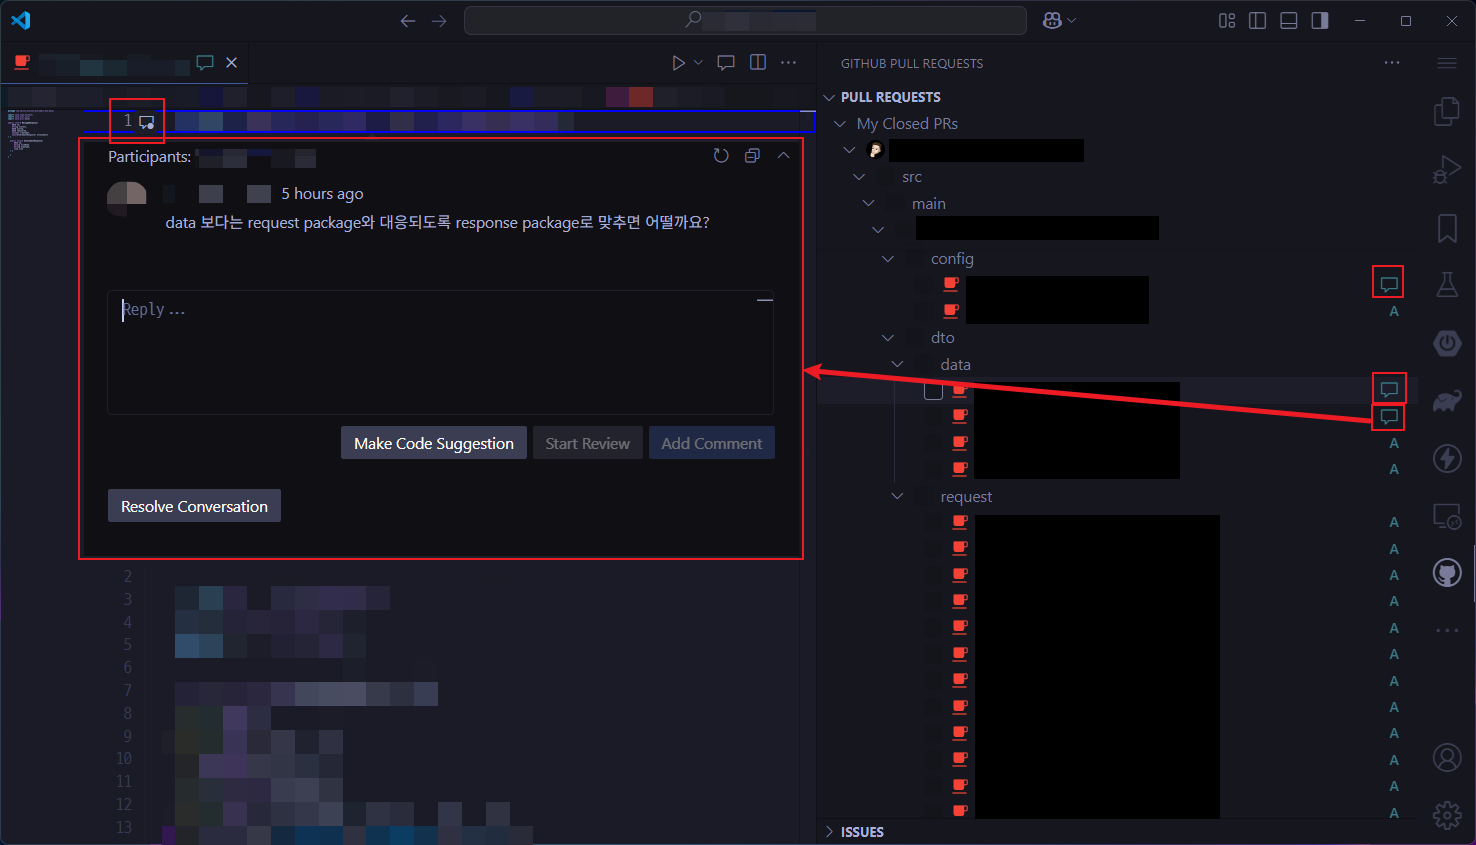The width and height of the screenshot is (1476, 845).
Task: Refresh the comment thread
Action: point(721,156)
